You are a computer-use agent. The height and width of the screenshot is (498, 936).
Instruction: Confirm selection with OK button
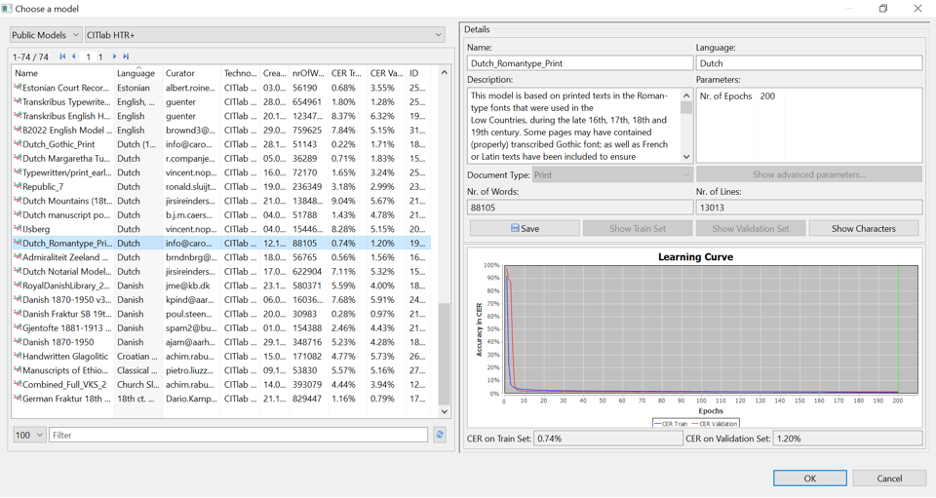pos(809,478)
